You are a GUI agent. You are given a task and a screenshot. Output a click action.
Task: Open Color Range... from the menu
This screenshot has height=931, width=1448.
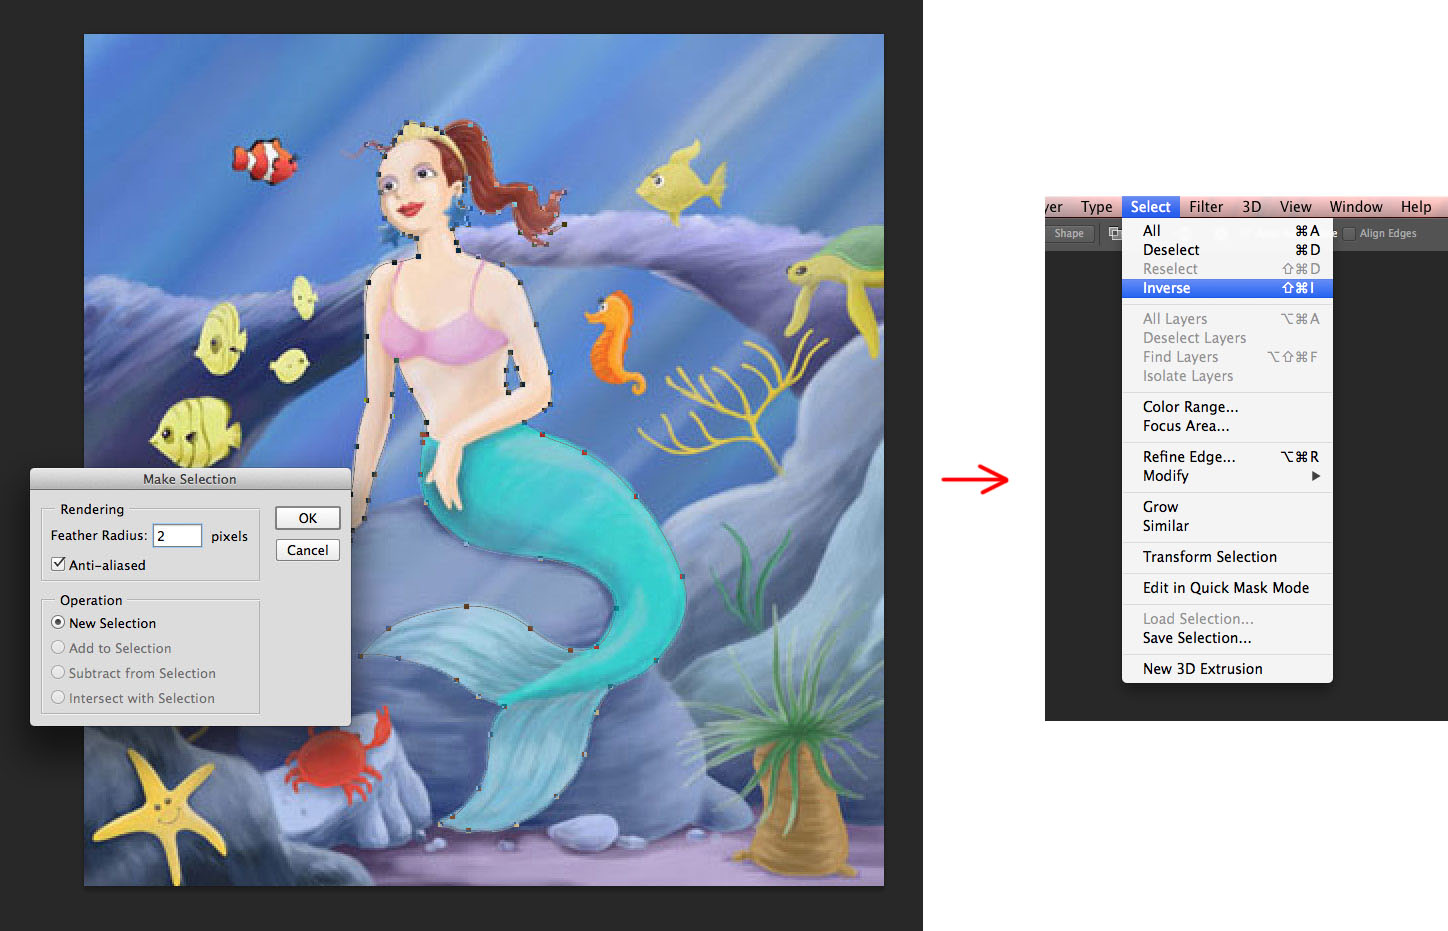[x=1190, y=407]
